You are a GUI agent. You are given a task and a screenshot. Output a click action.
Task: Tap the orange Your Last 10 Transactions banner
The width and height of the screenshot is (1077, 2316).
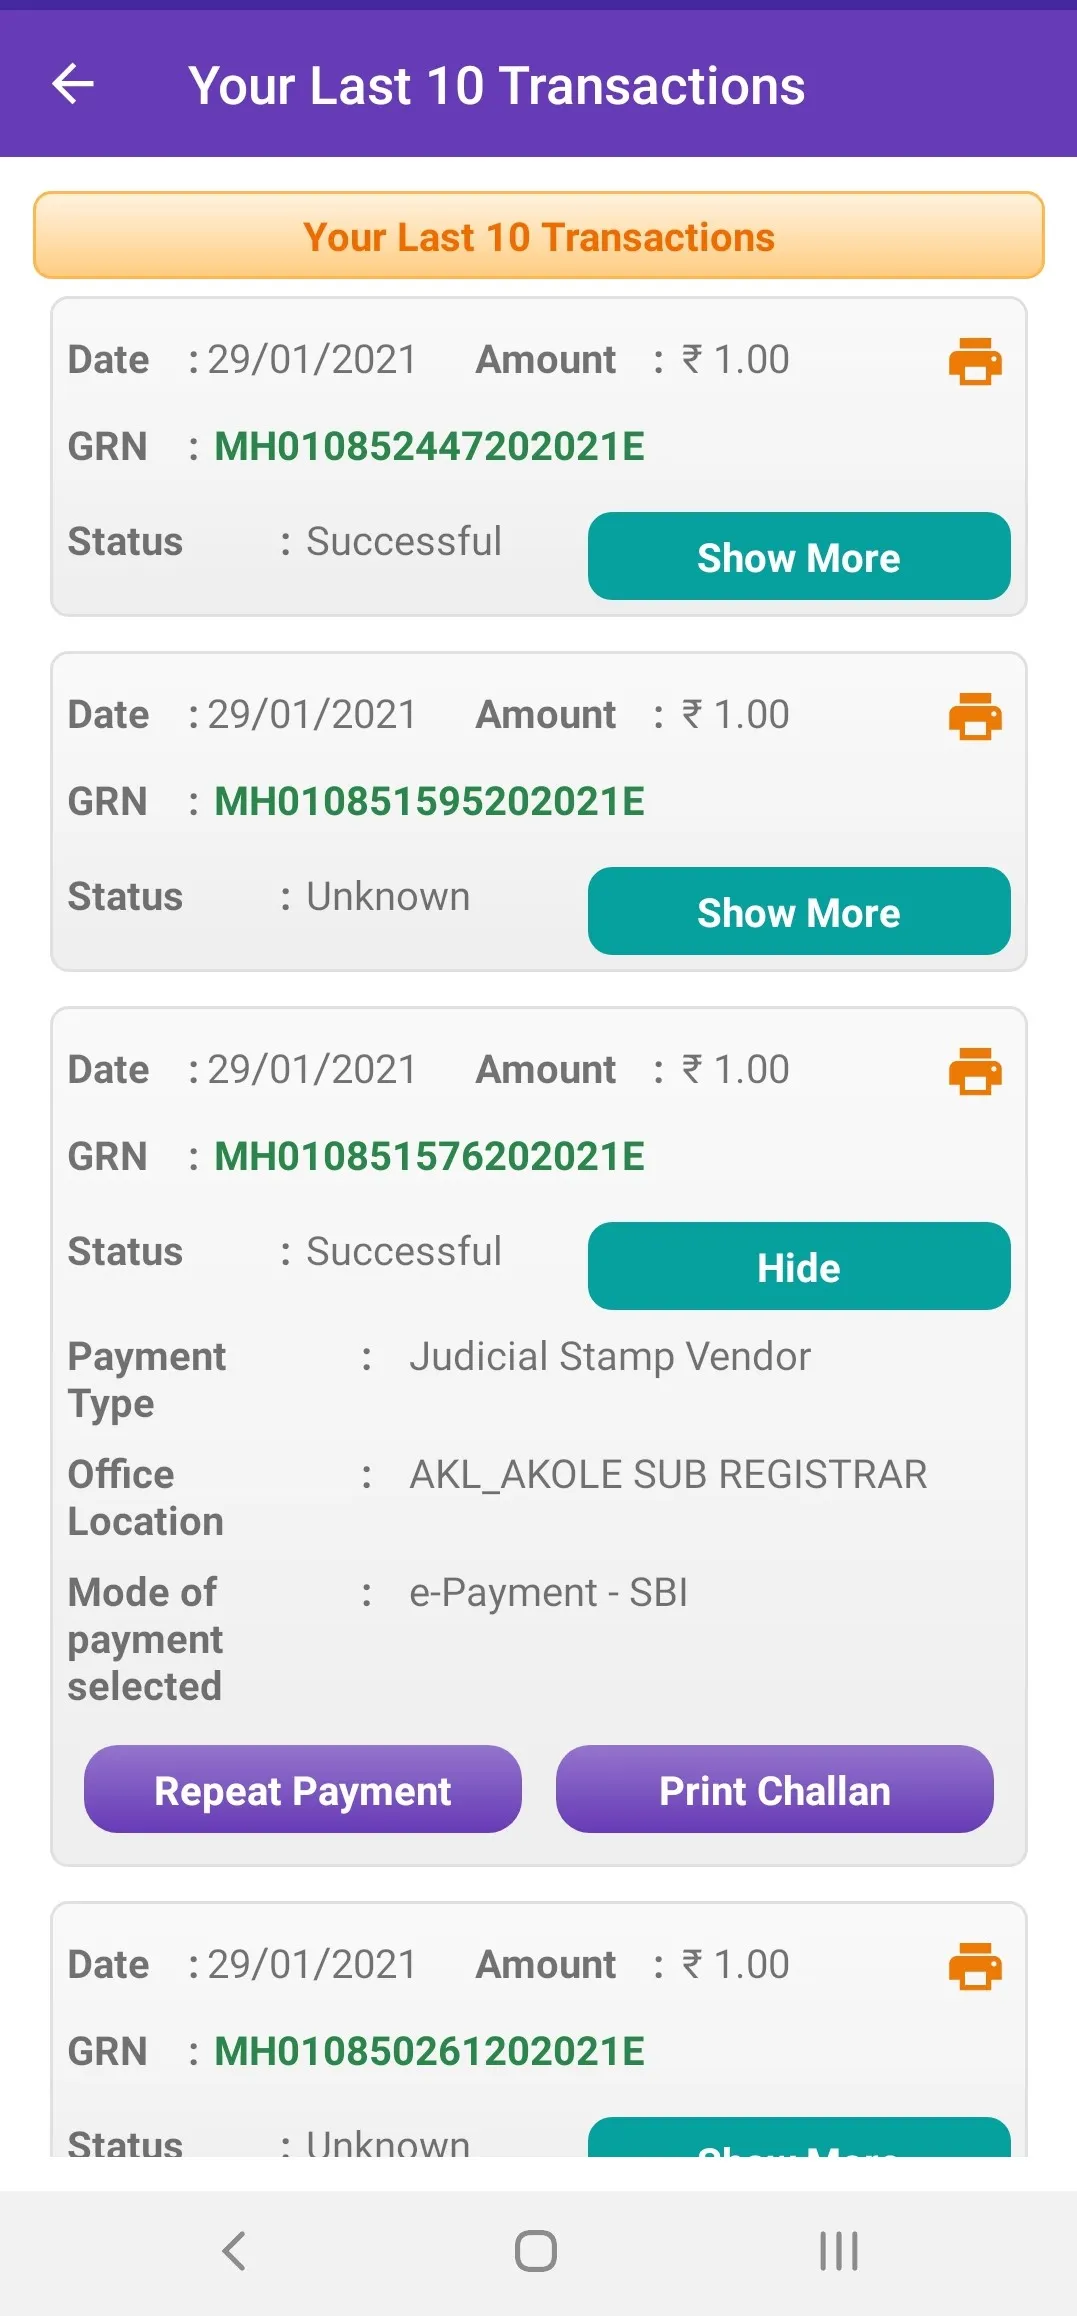[x=539, y=235]
